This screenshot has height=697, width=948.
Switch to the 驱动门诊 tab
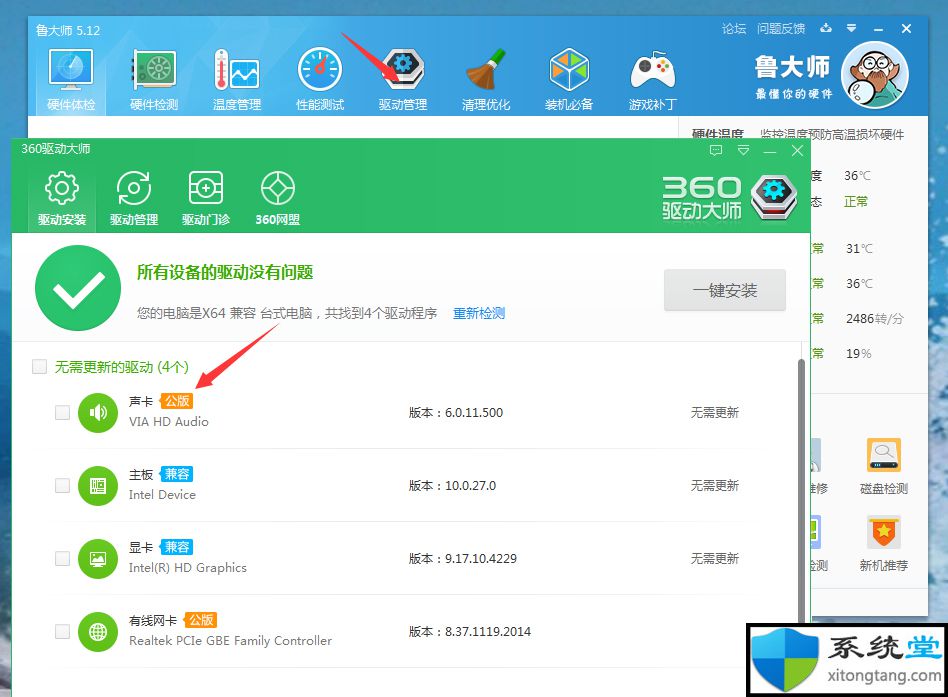click(206, 198)
